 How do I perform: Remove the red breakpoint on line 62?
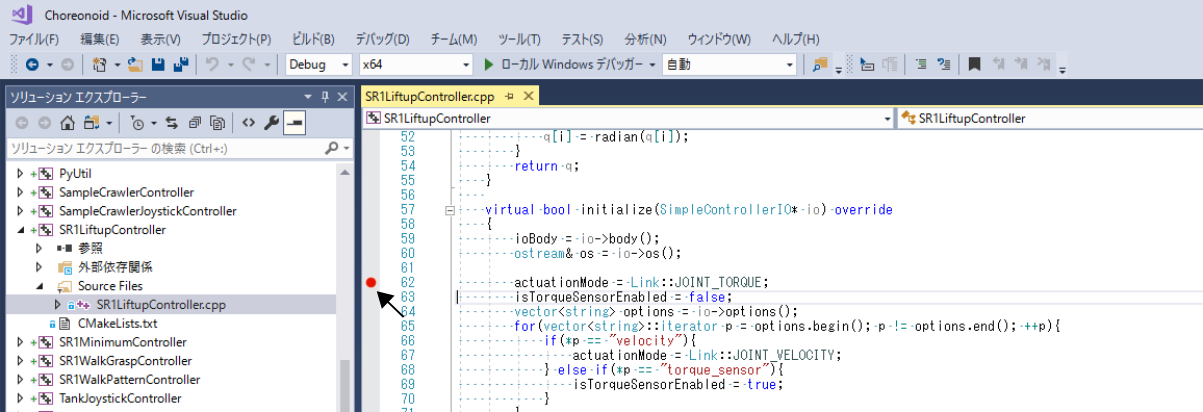coord(371,284)
